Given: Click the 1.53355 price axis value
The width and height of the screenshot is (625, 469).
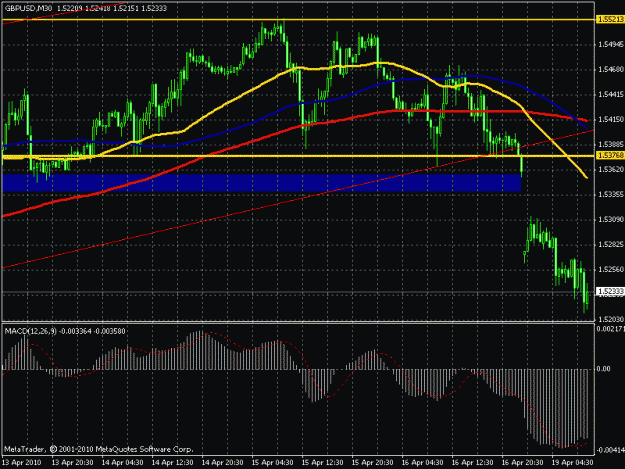Looking at the screenshot, I should click(610, 194).
